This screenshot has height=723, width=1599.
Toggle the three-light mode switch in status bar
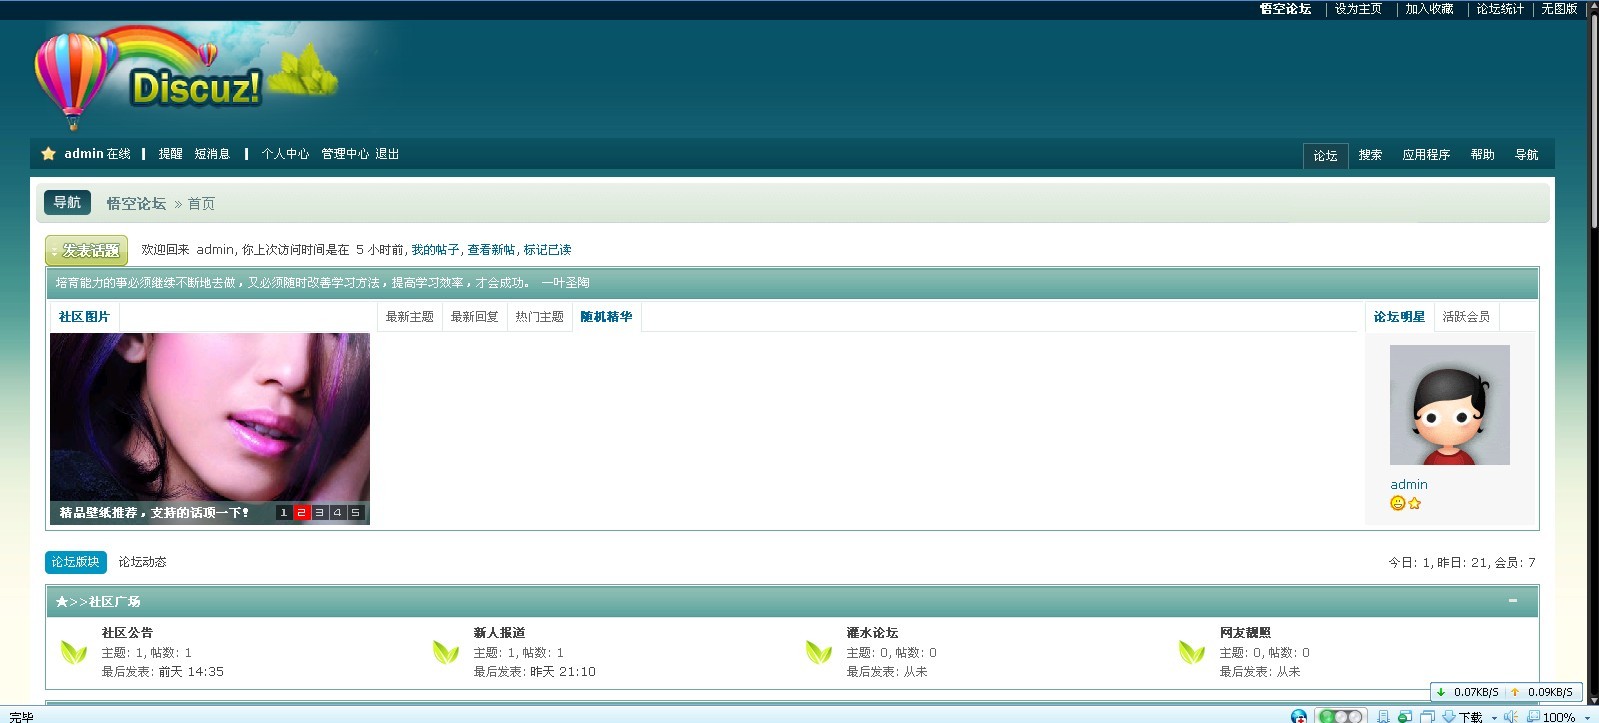pyautogui.click(x=1341, y=716)
